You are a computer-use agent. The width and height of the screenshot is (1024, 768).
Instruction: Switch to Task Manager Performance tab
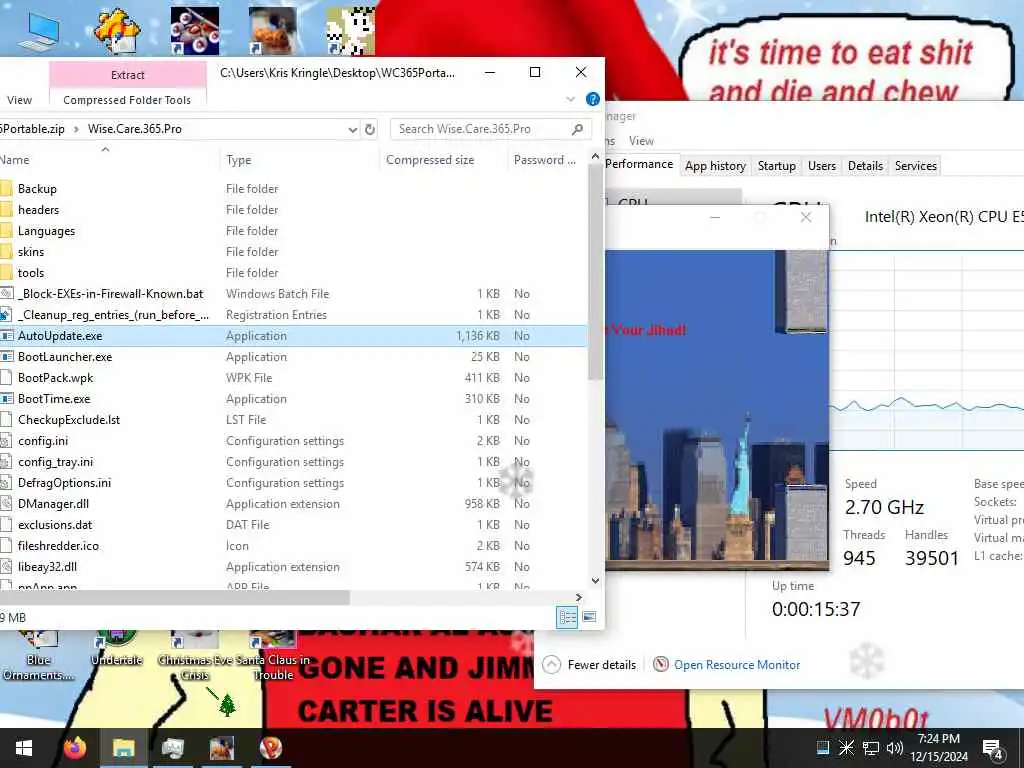pos(639,164)
